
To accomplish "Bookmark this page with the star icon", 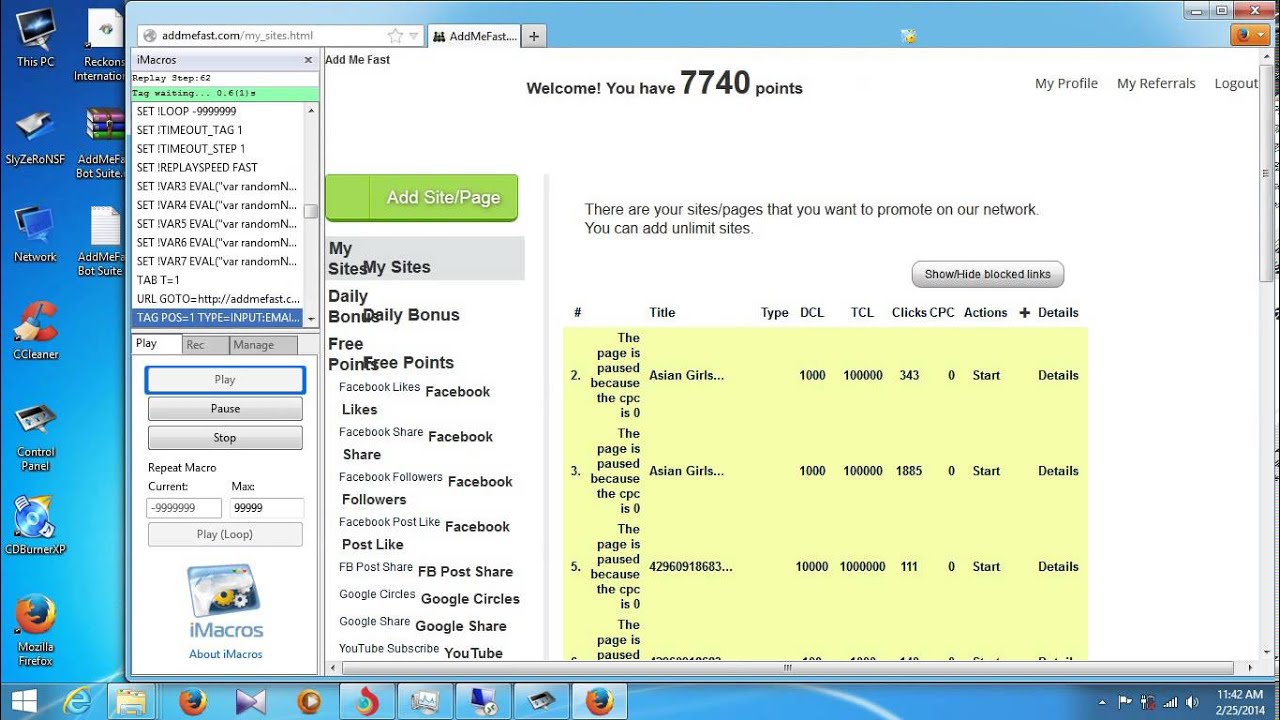I will [x=396, y=35].
